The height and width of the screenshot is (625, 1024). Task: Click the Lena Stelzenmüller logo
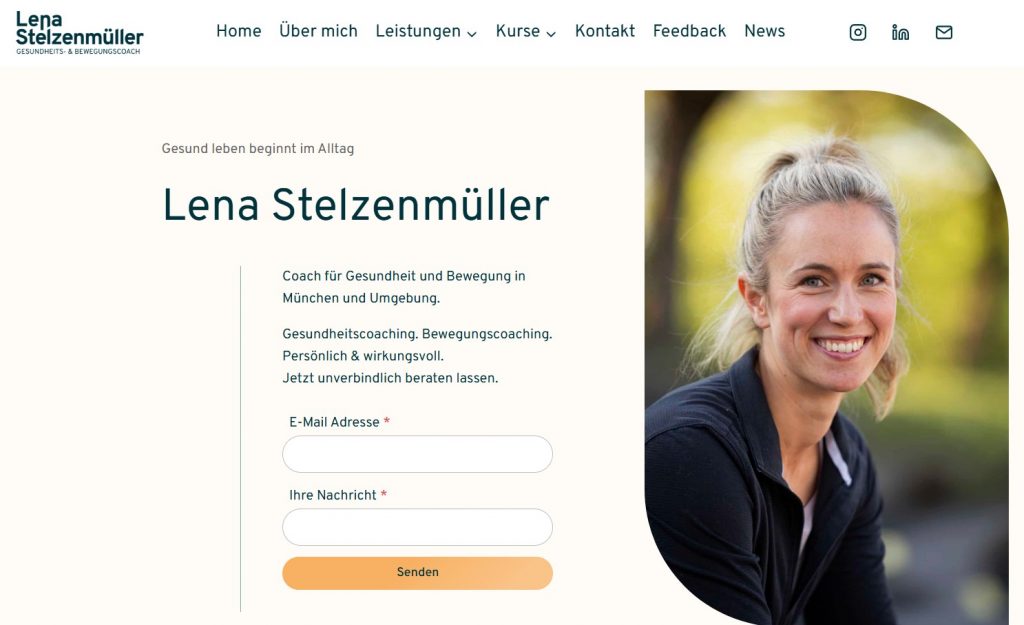(79, 33)
